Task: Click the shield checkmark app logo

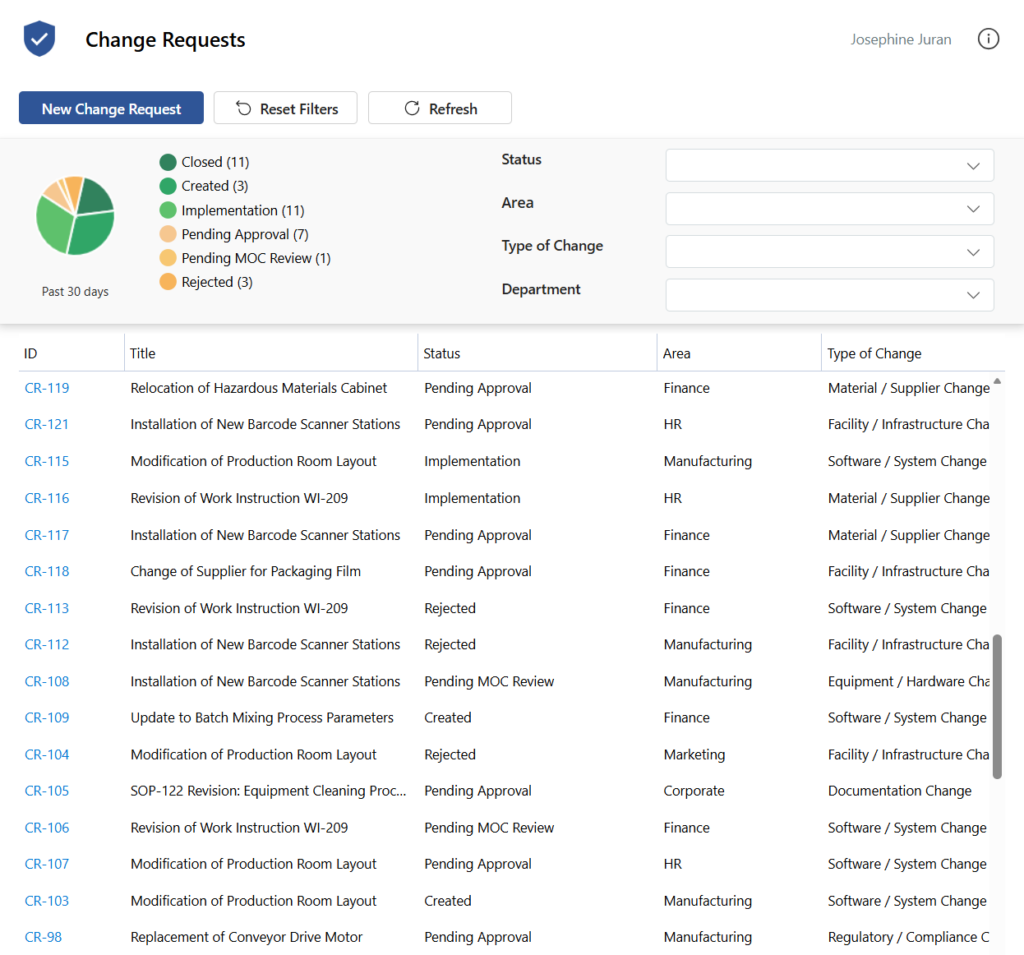Action: click(x=39, y=39)
